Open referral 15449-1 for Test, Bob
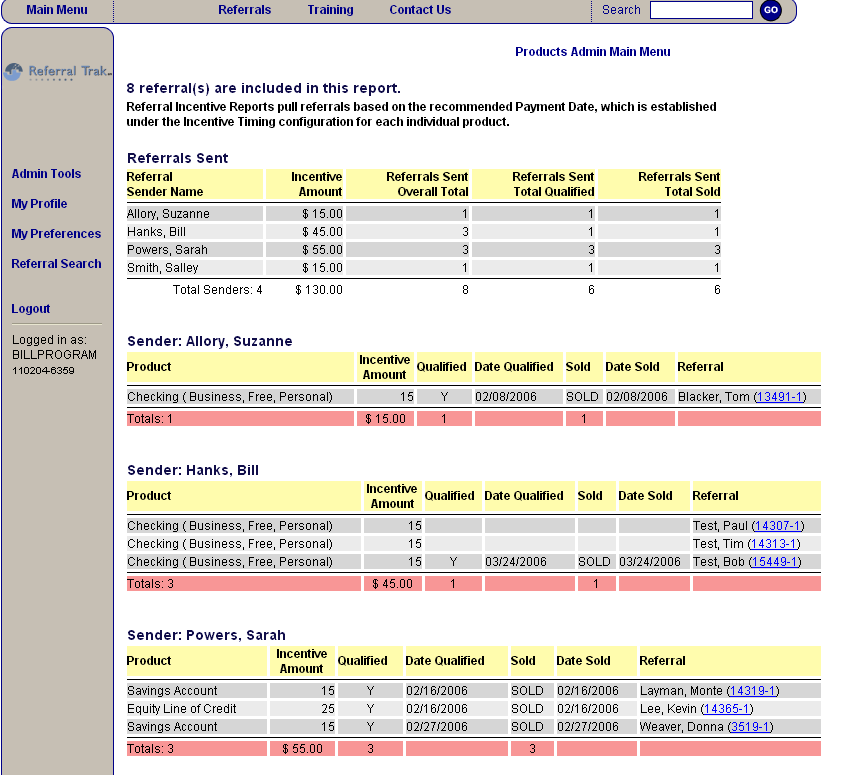 tap(774, 561)
